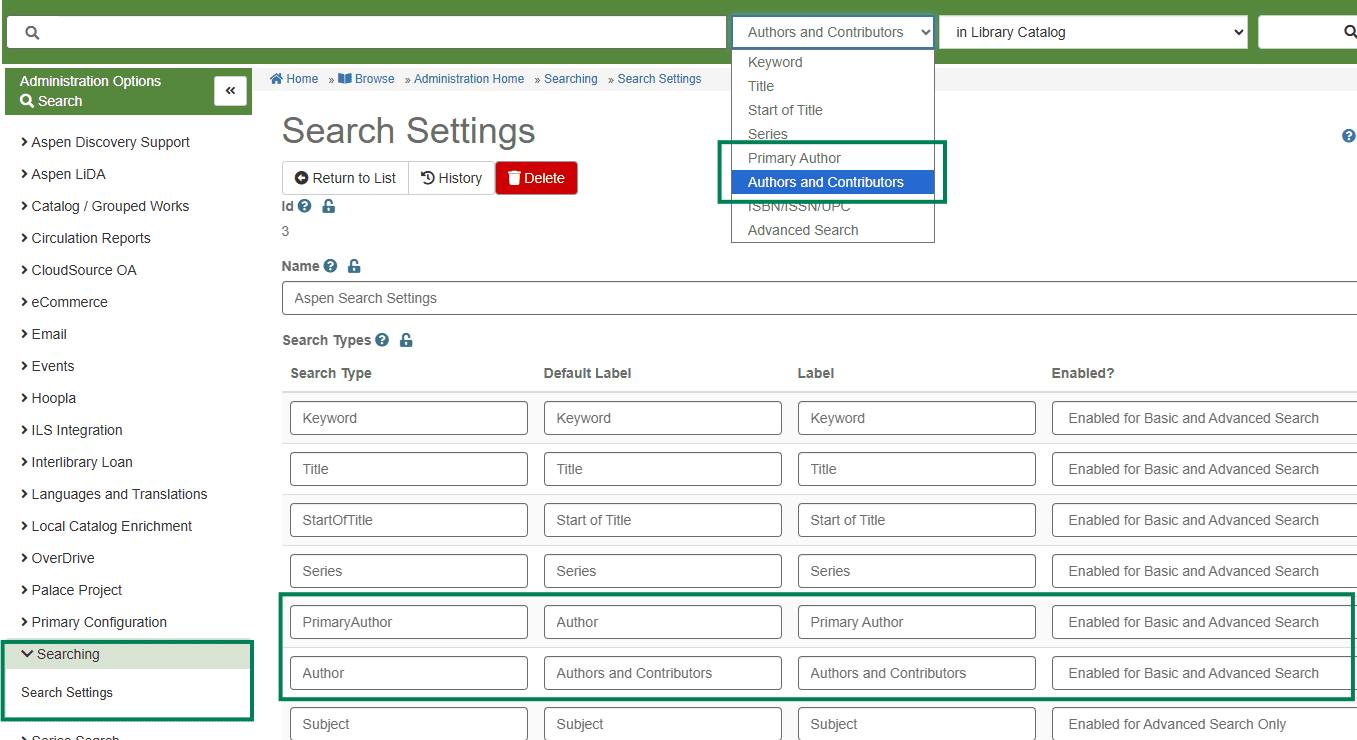Select Primary Author in the dropdown list

click(x=832, y=158)
